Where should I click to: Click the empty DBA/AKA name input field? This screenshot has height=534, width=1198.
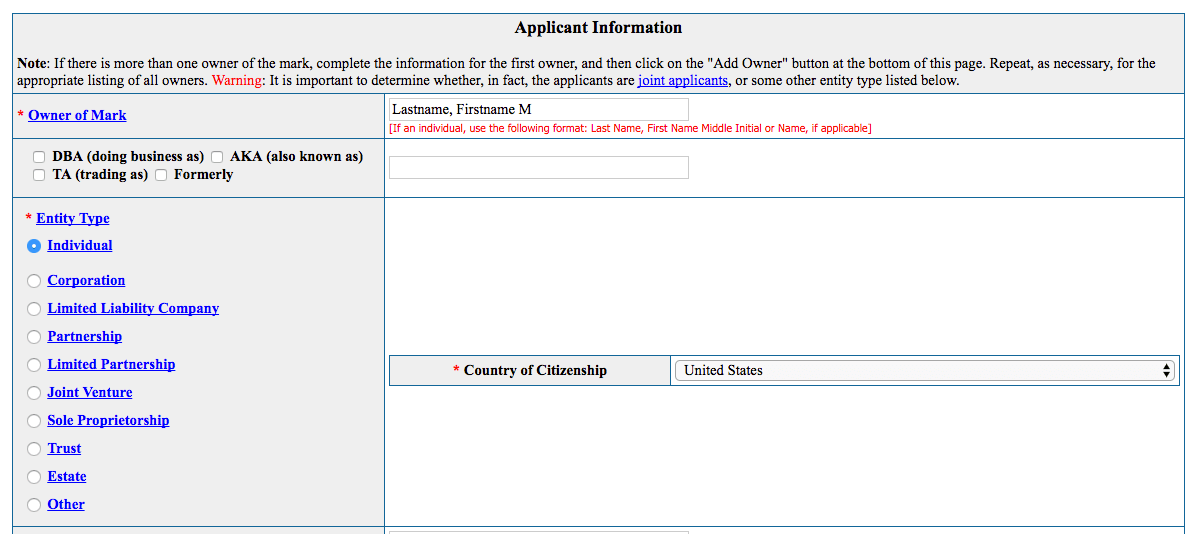539,167
